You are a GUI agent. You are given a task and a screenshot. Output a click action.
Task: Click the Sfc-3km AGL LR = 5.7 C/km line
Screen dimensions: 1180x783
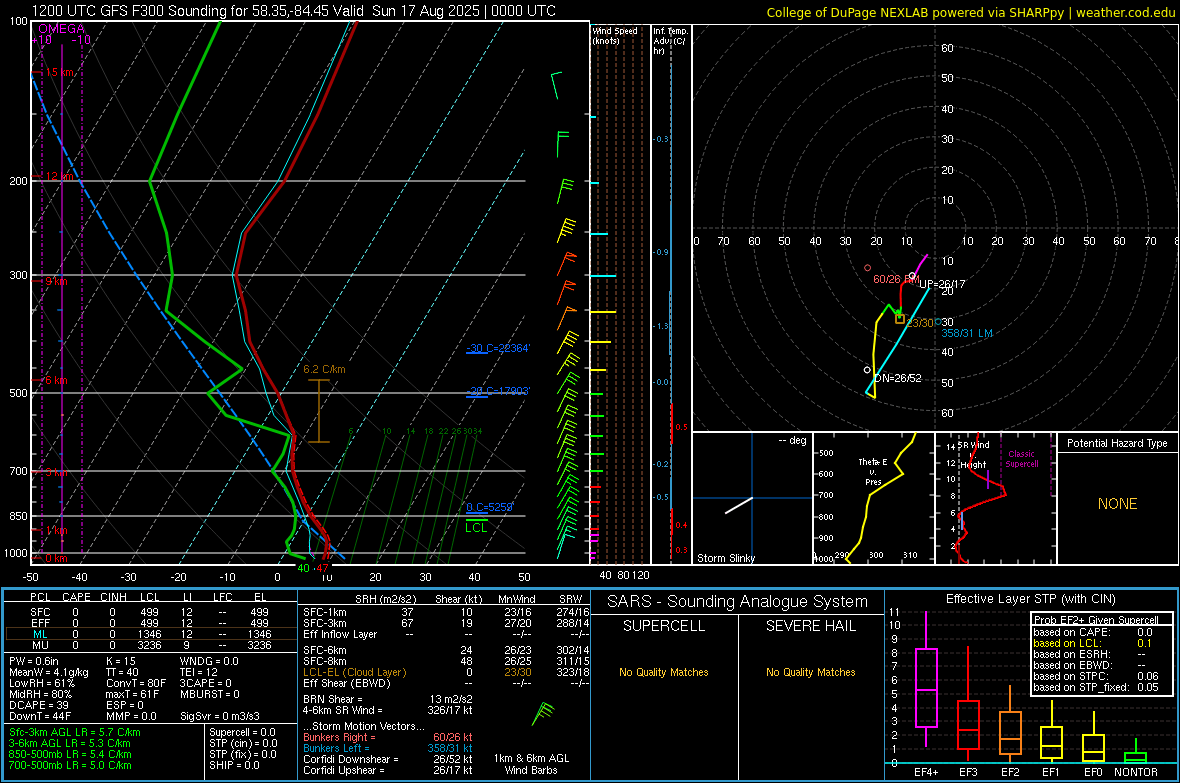(75, 732)
